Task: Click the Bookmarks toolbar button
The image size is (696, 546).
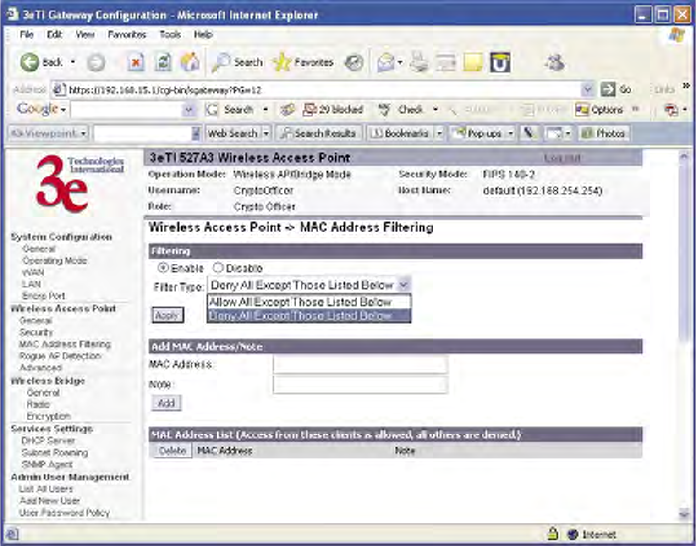Action: pos(400,133)
